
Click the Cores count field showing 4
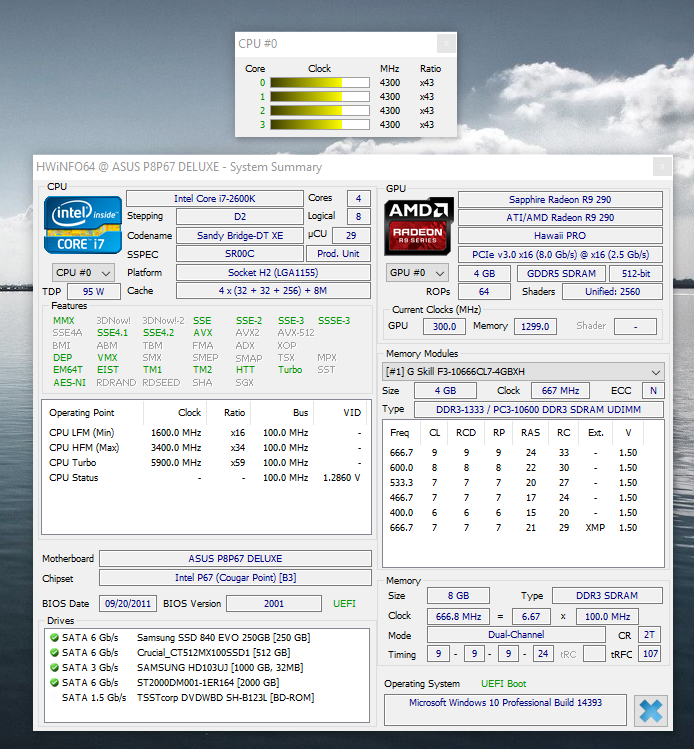pyautogui.click(x=358, y=199)
